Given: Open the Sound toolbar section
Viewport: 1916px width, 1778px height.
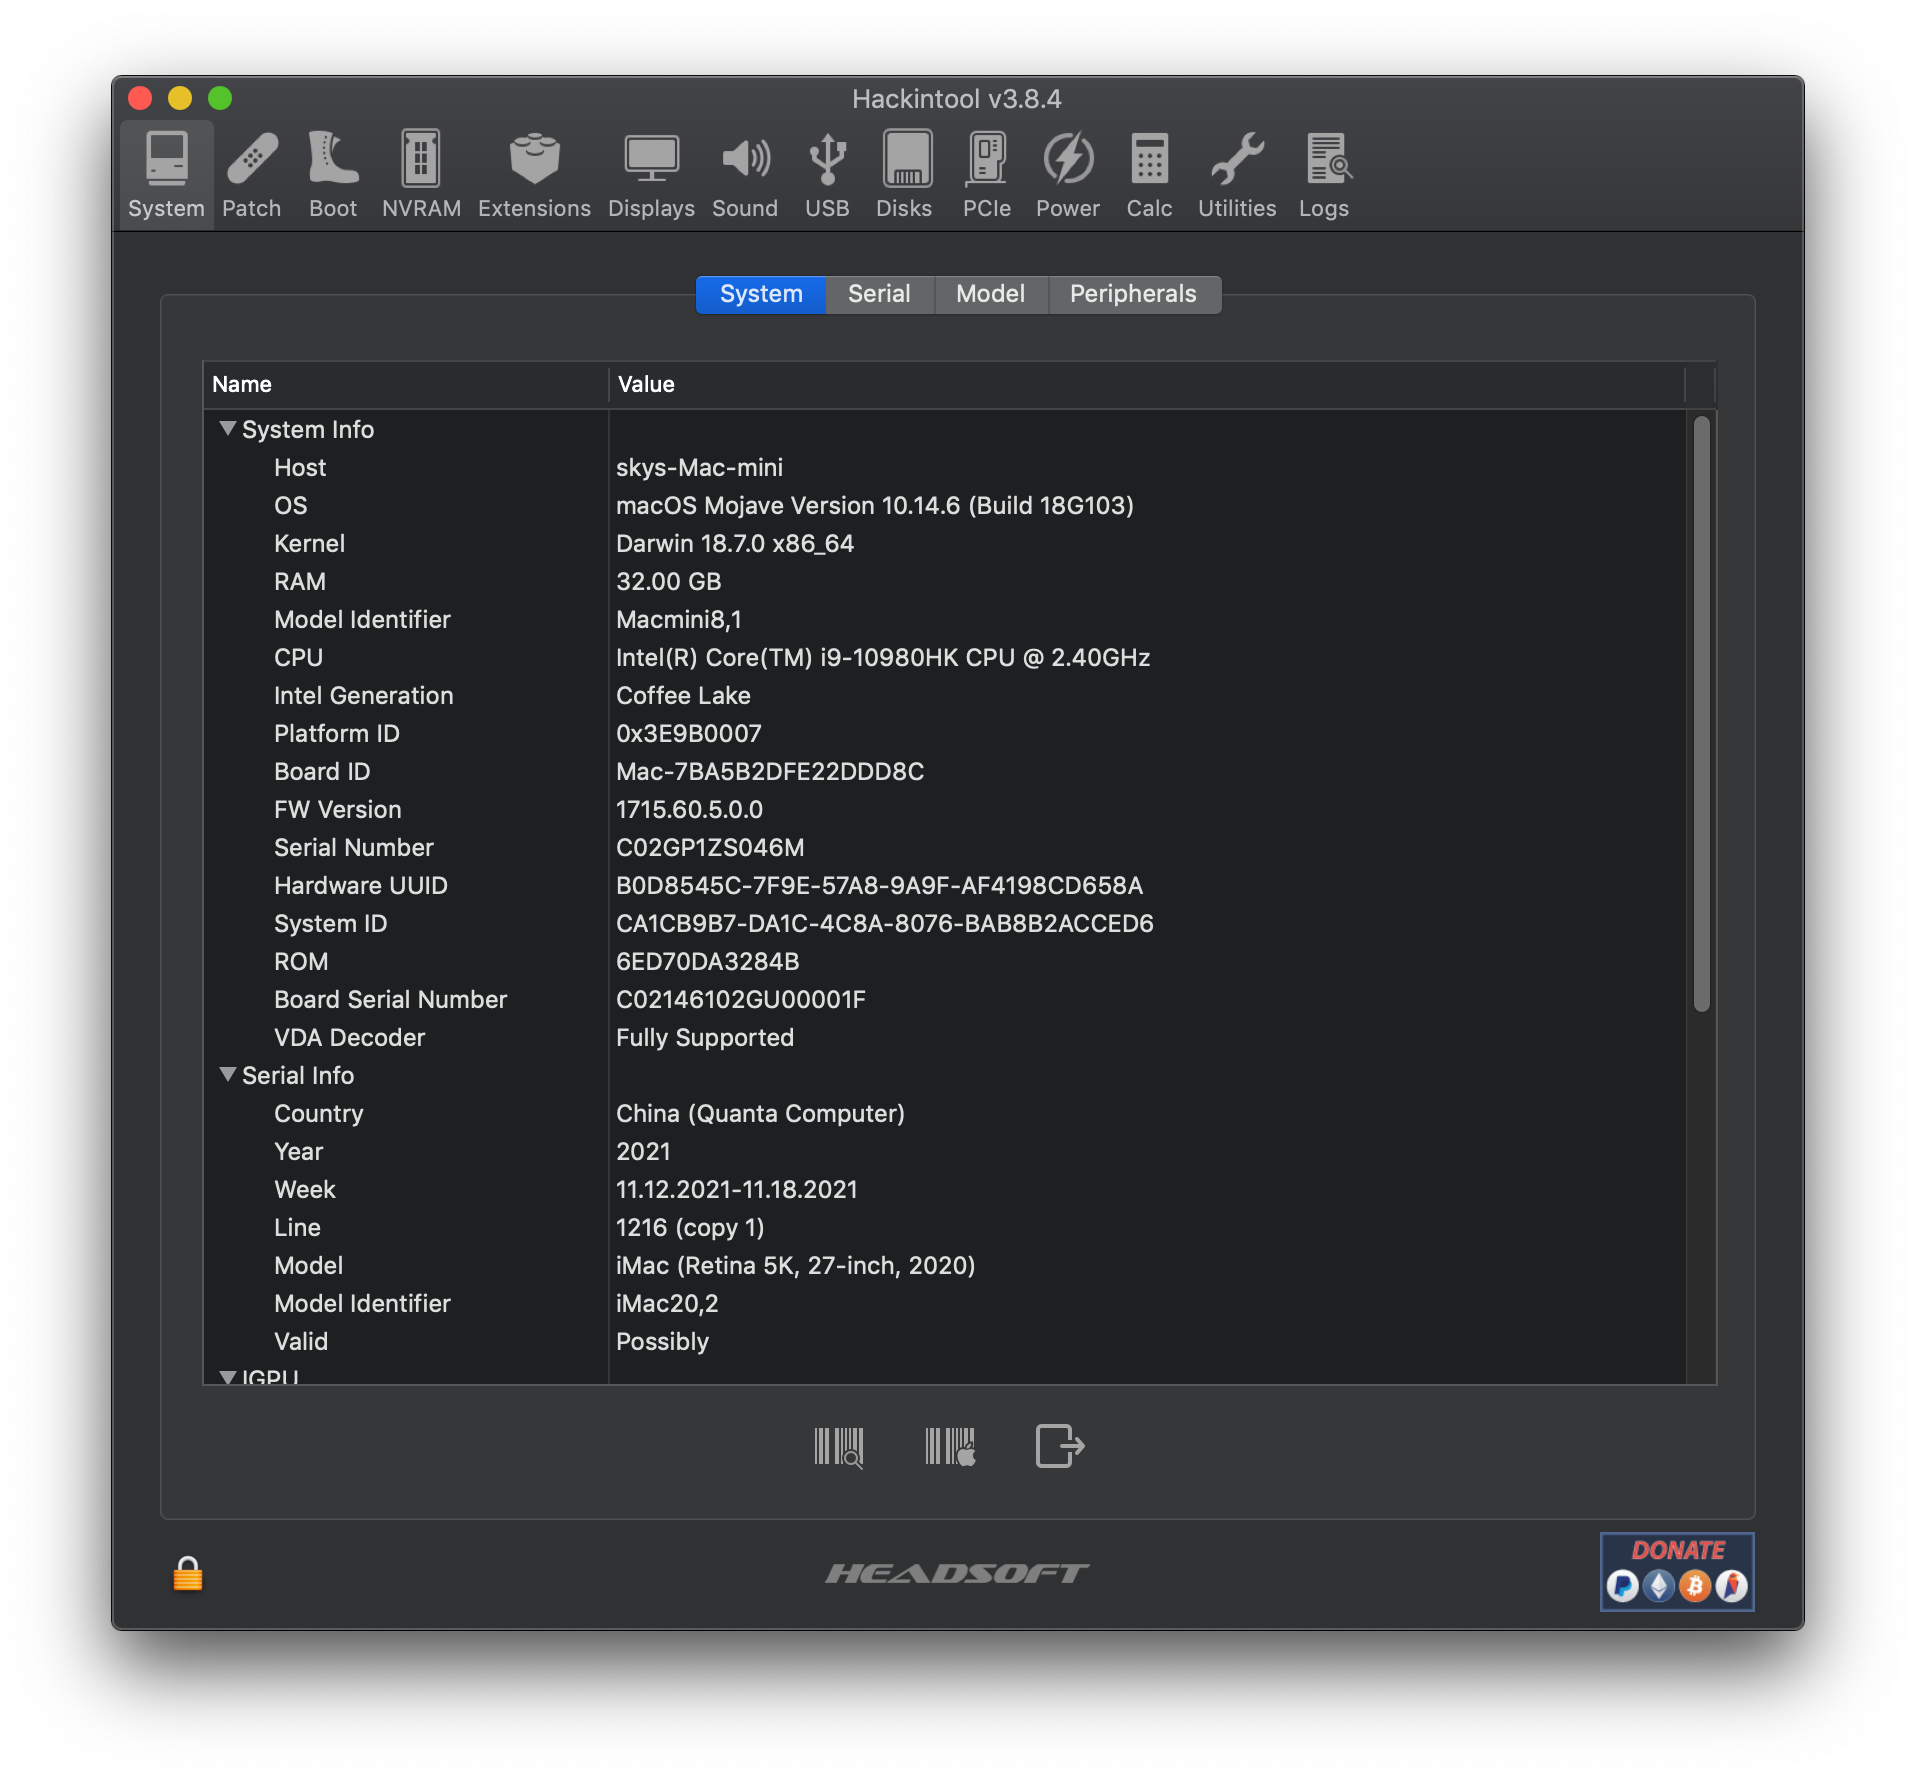Looking at the screenshot, I should (x=745, y=174).
